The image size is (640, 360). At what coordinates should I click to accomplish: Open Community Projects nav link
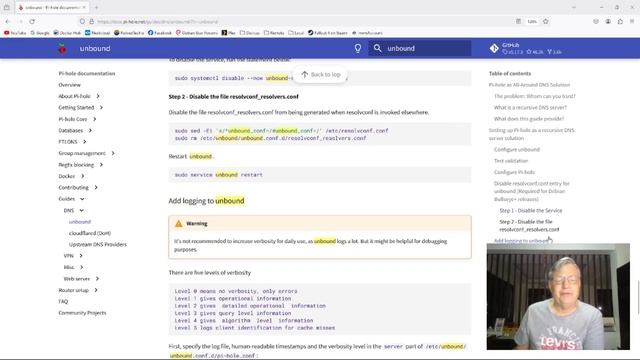(x=82, y=313)
